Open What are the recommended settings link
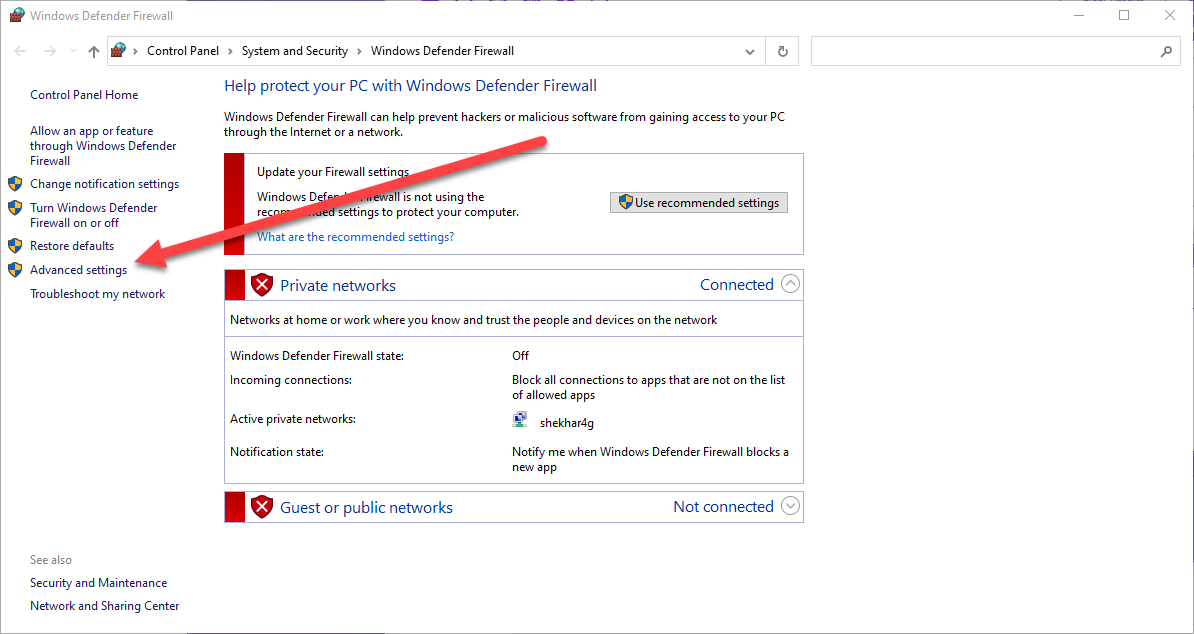Image resolution: width=1194 pixels, height=634 pixels. [355, 237]
